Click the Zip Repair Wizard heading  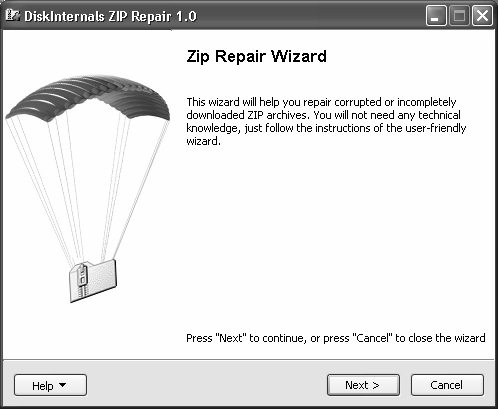click(x=256, y=57)
